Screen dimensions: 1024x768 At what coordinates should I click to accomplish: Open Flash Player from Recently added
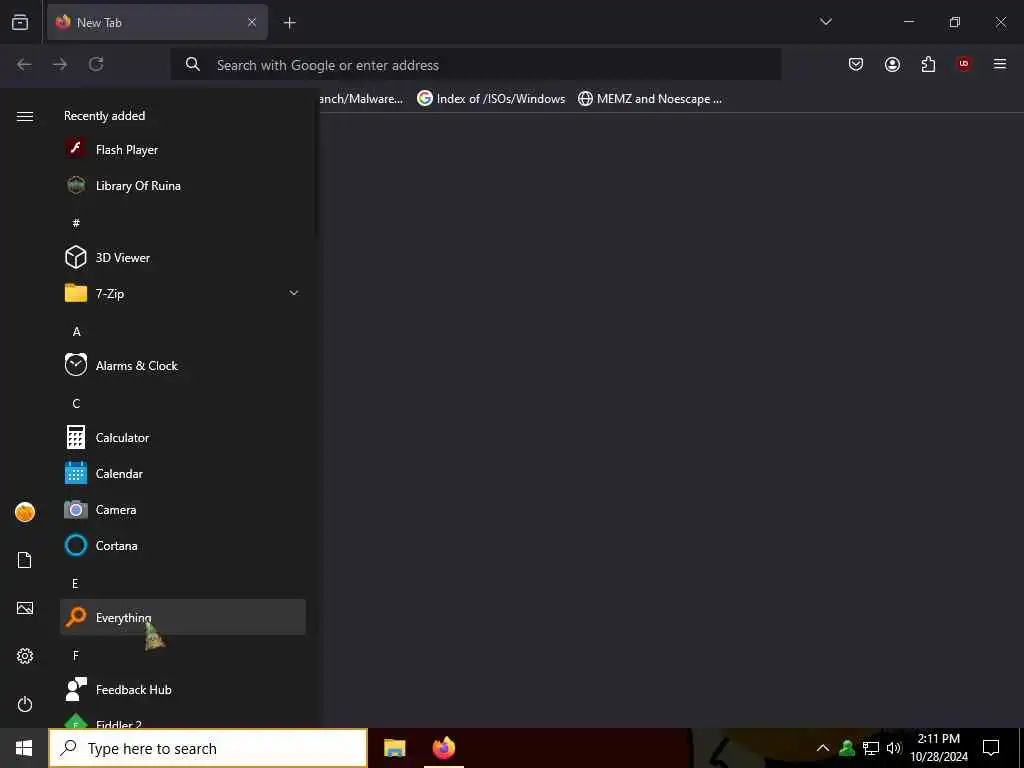tap(182, 150)
